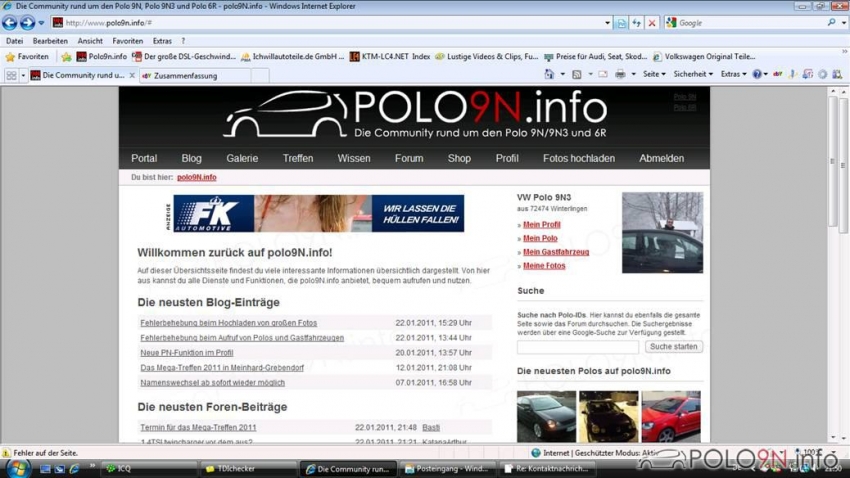Open the Galerie navigation item

pos(242,158)
